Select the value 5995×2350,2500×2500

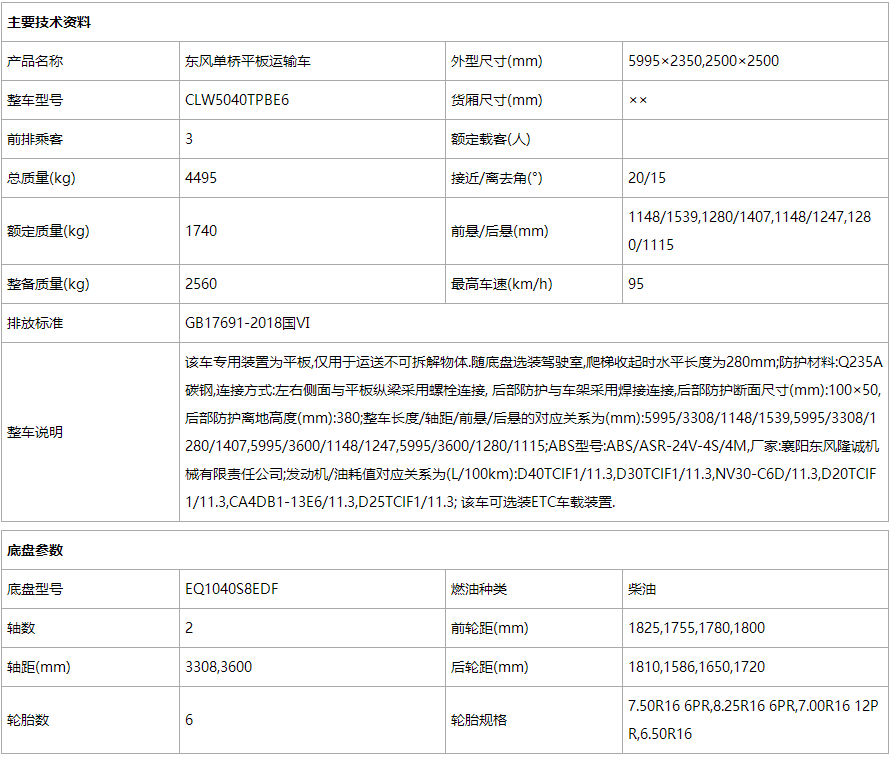click(703, 61)
